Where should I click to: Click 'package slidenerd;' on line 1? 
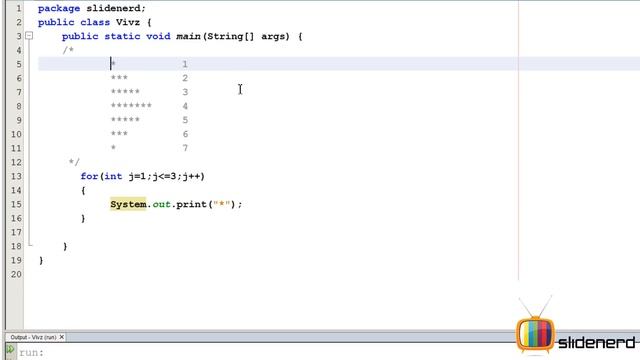pos(91,8)
